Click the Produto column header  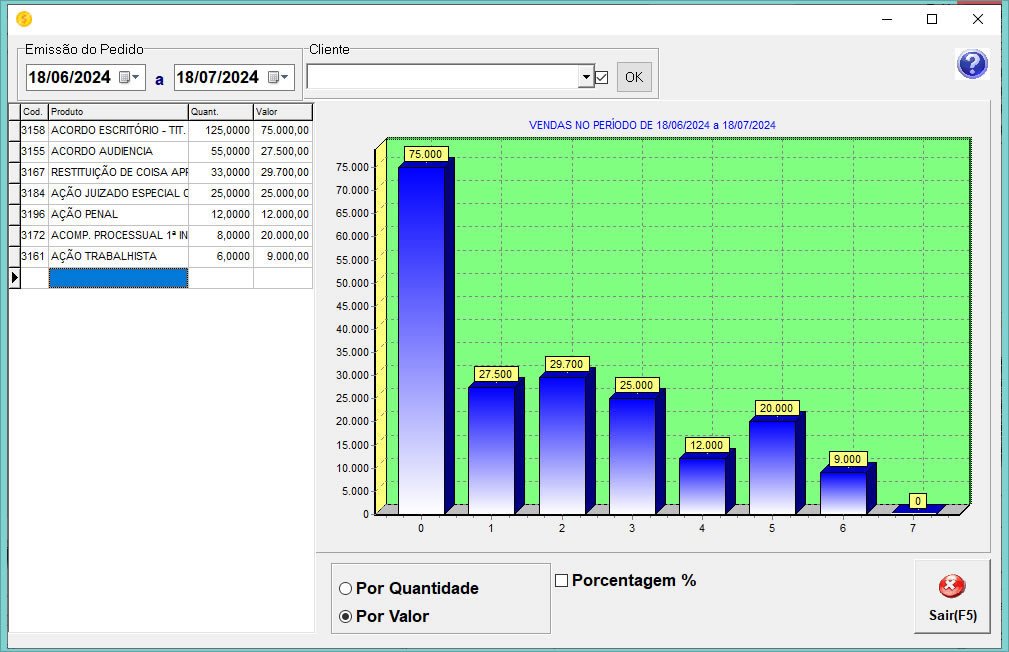tap(118, 111)
